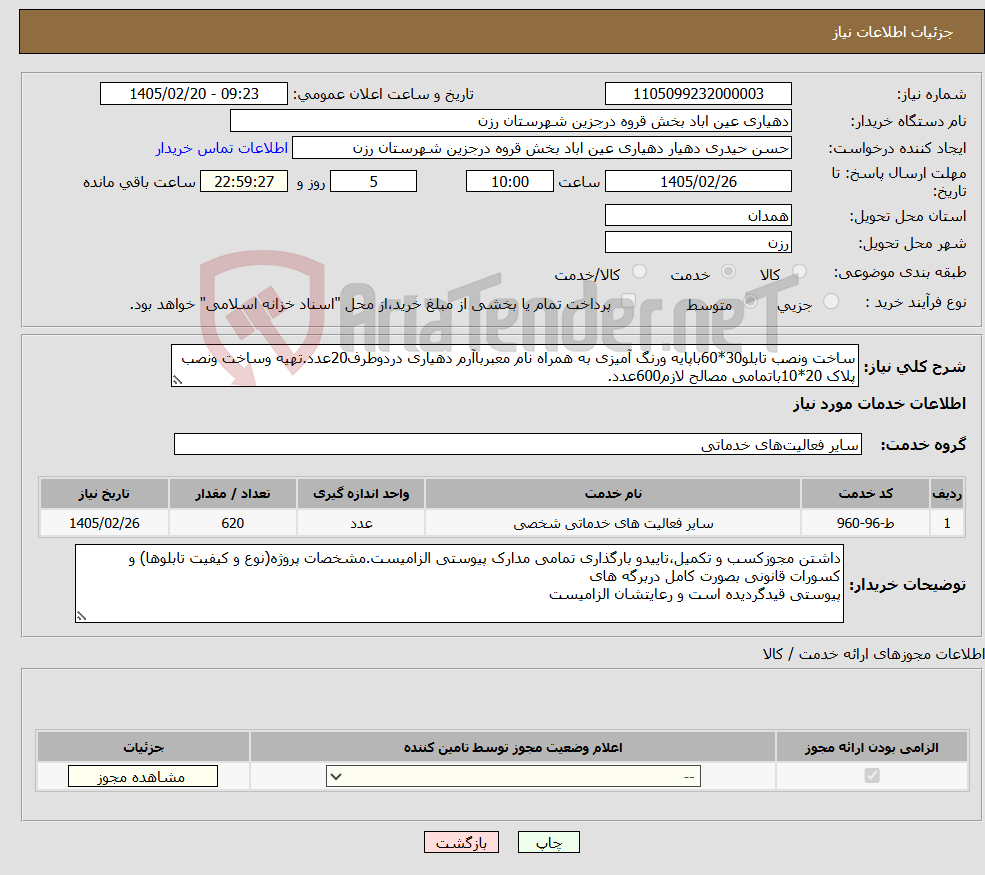Click the buyer notes textarea
Viewport: 985px width, 875px height.
(x=459, y=584)
